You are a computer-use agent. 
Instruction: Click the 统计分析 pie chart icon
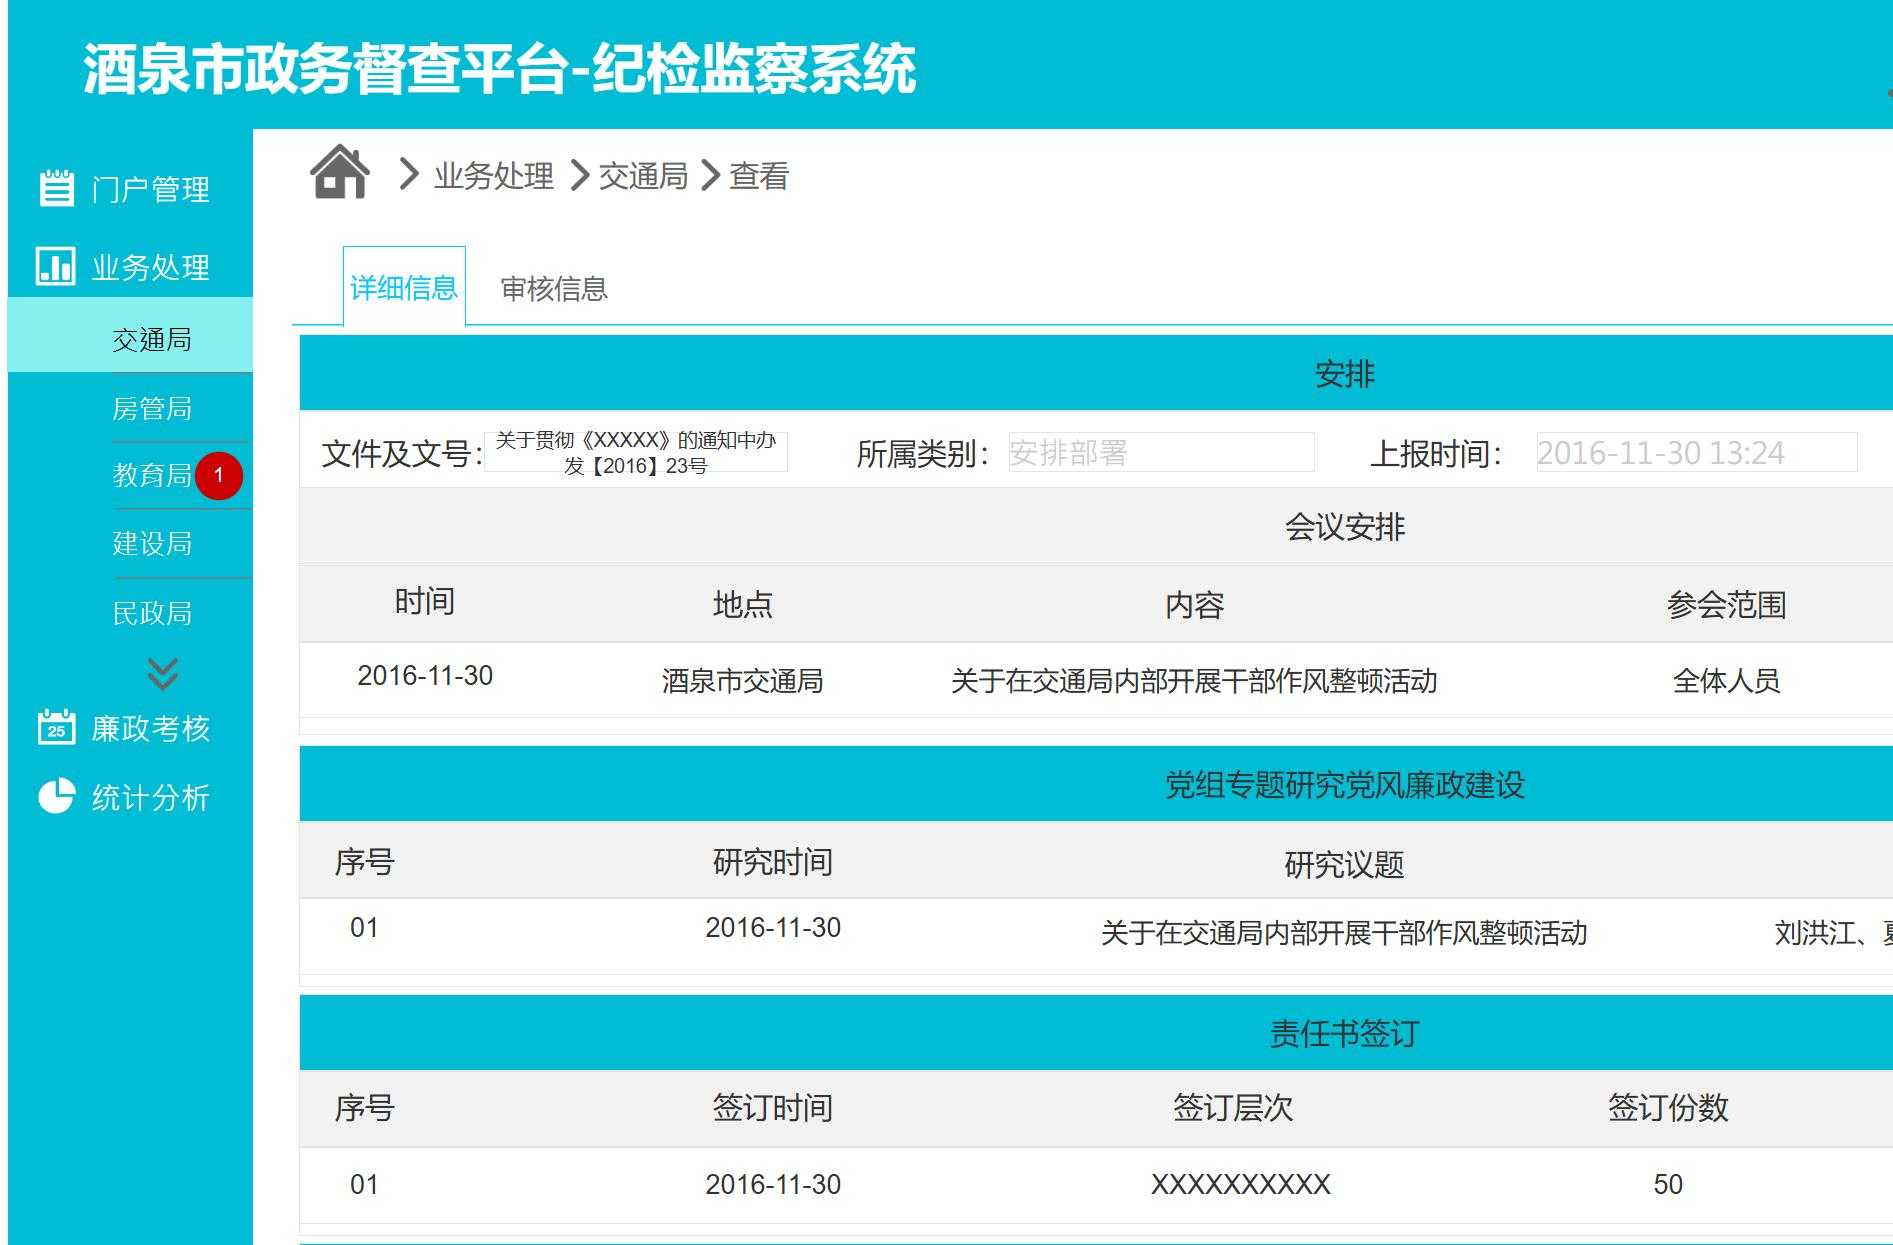(57, 796)
